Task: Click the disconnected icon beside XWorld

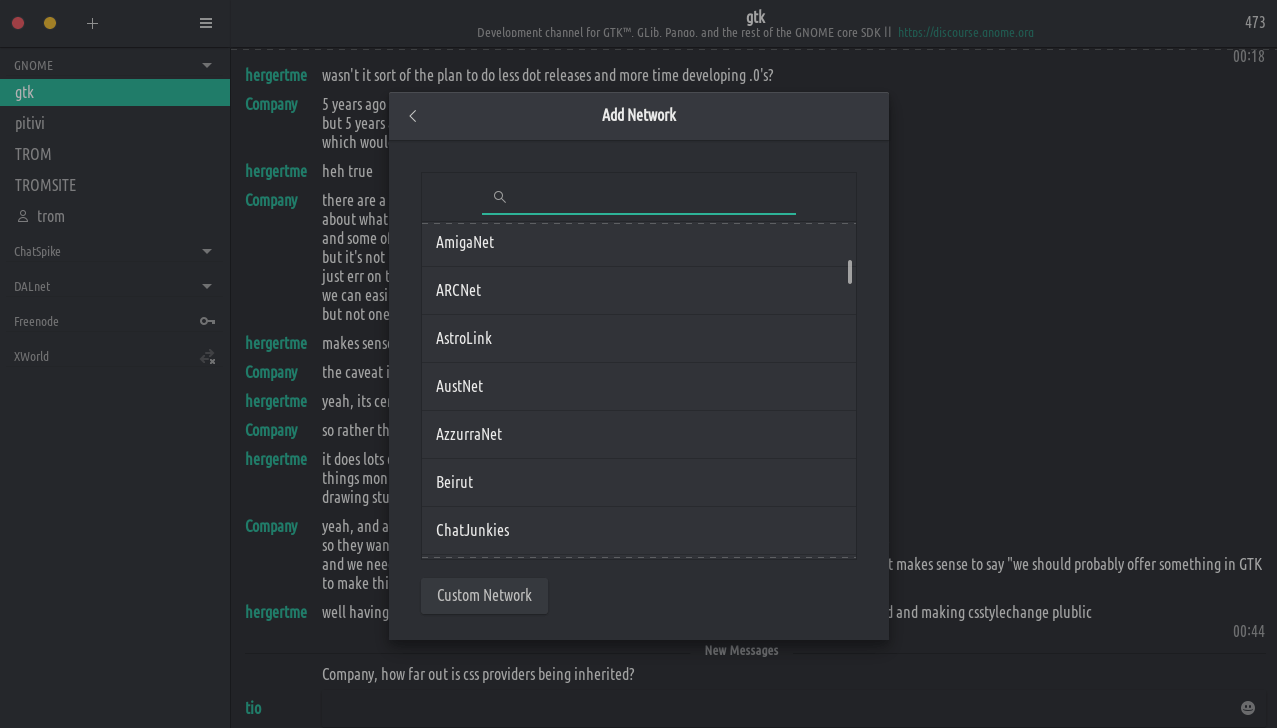Action: click(207, 357)
